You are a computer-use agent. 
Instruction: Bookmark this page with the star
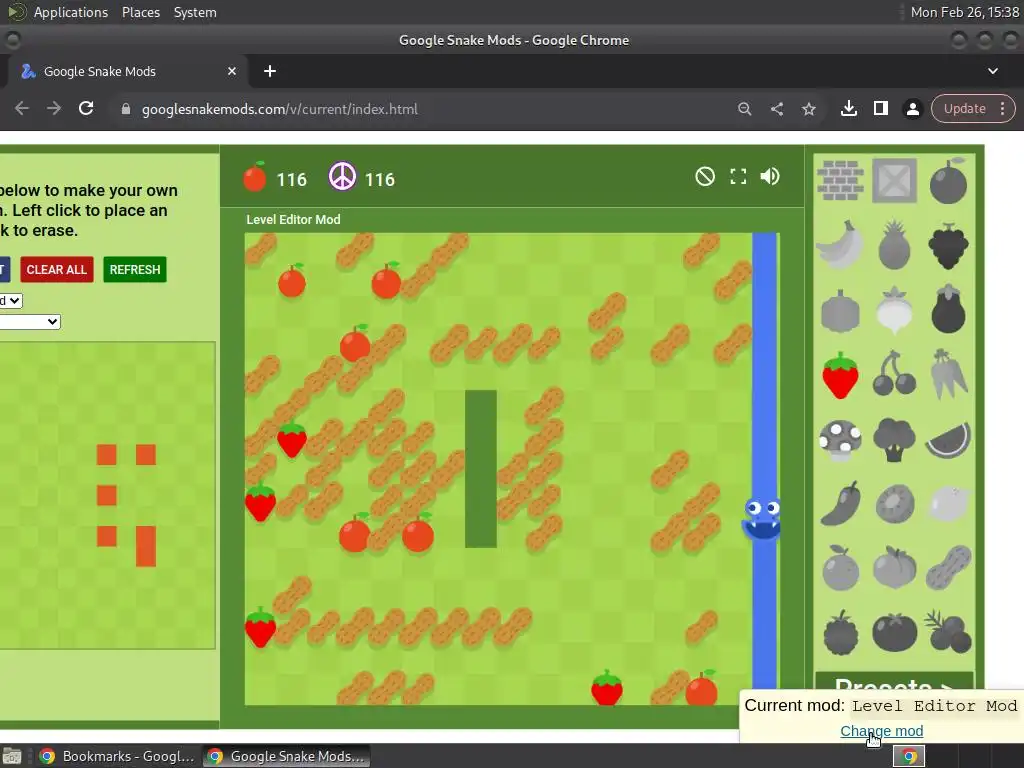(x=808, y=109)
